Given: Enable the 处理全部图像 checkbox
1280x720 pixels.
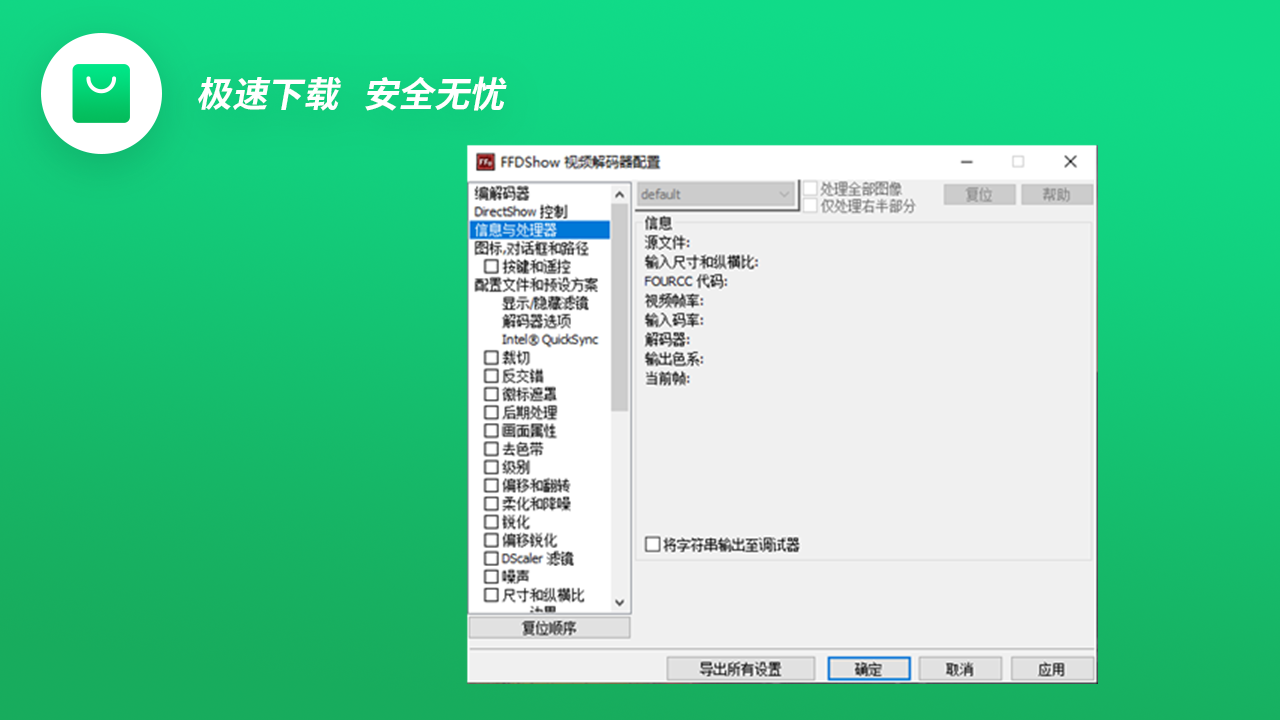Looking at the screenshot, I should [x=812, y=190].
